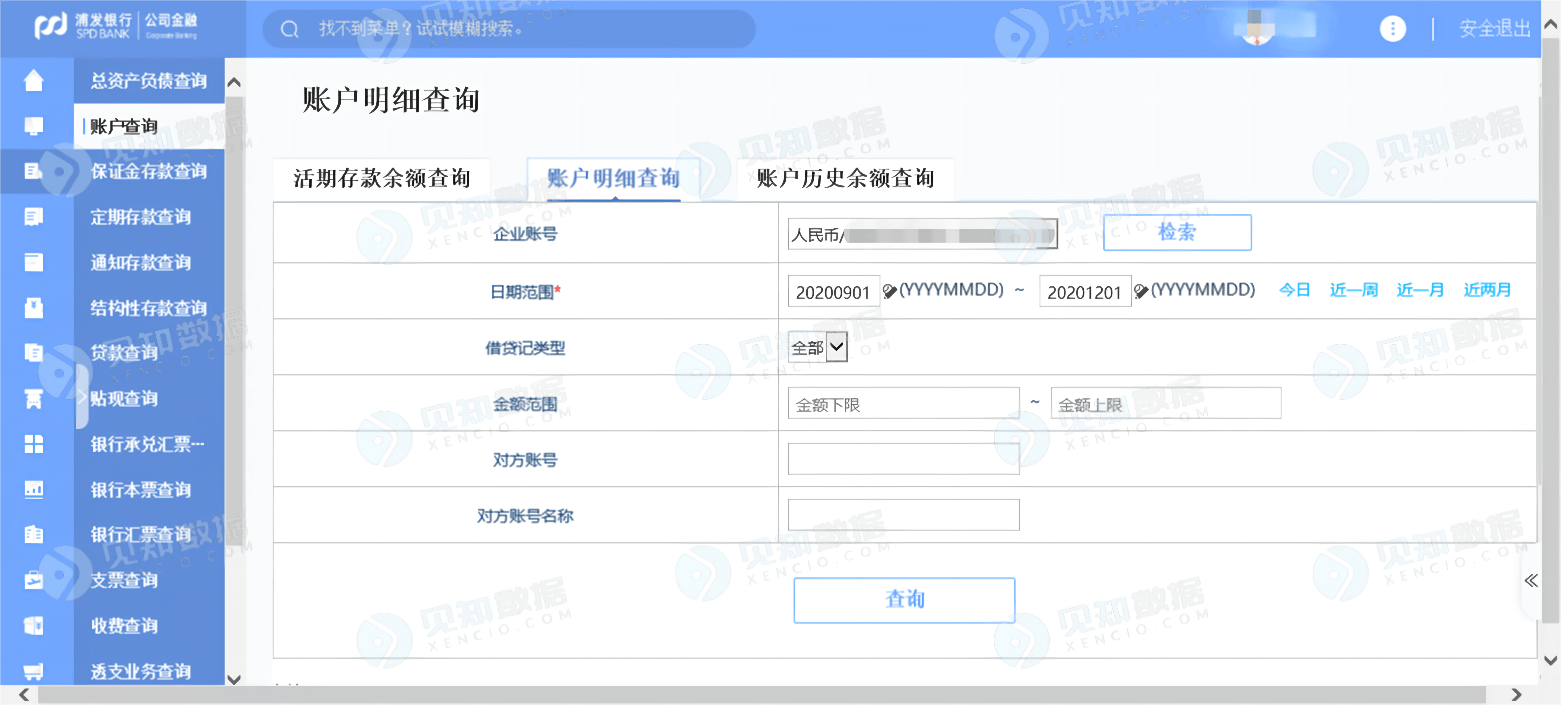The height and width of the screenshot is (705, 1561).
Task: Open the 企业账号 account selector dropdown
Action: 922,235
